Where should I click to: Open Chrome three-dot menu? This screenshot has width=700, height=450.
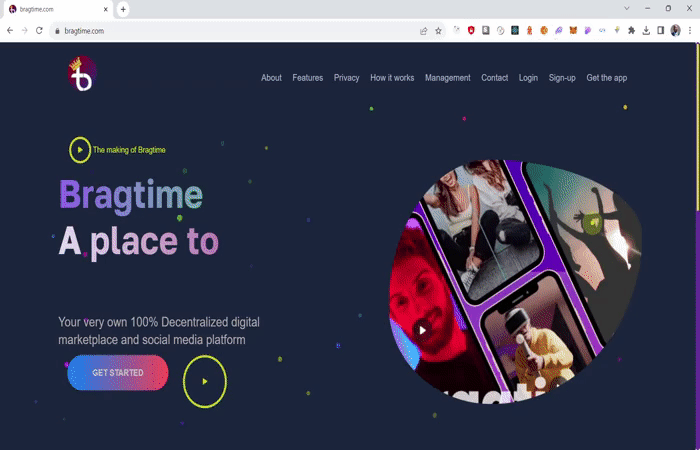click(690, 30)
